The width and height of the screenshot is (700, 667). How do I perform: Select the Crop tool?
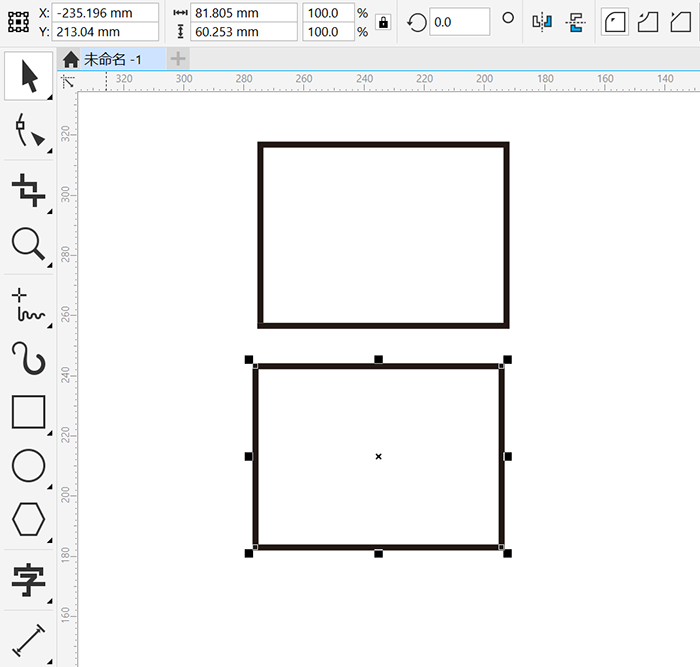point(28,188)
